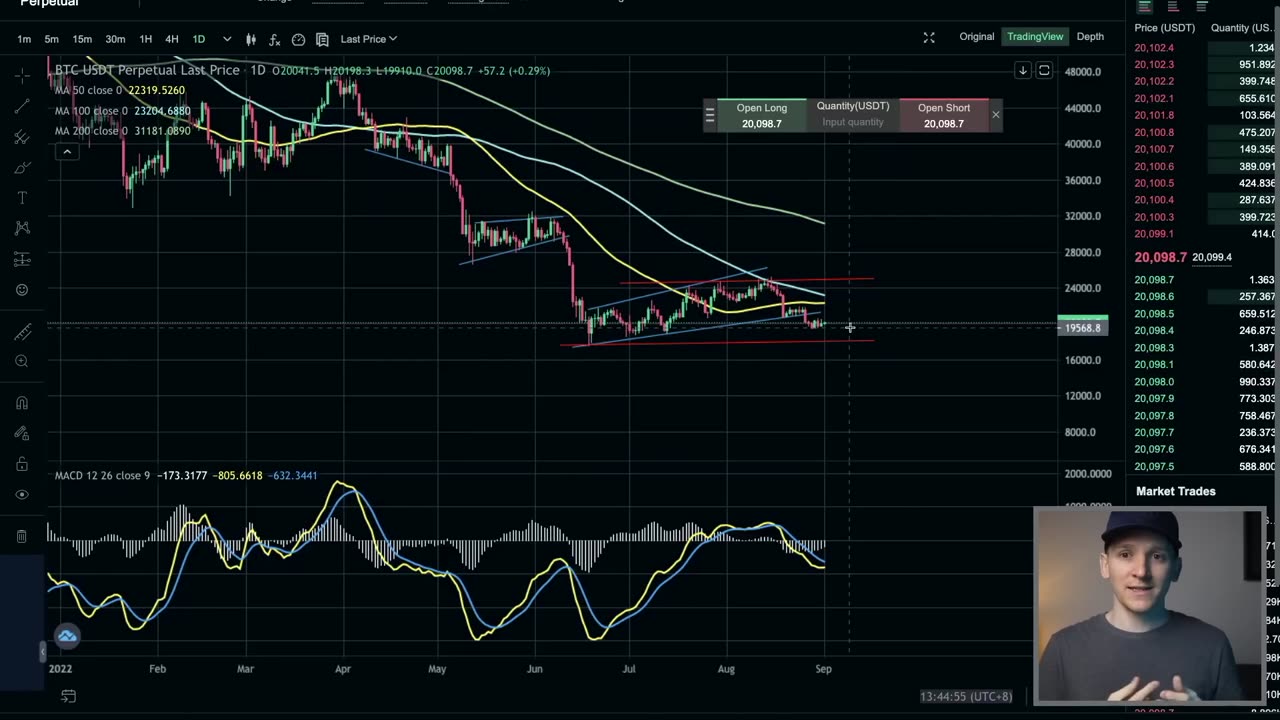1280x720 pixels.
Task: Lock all drawing tools
Action: click(22, 464)
